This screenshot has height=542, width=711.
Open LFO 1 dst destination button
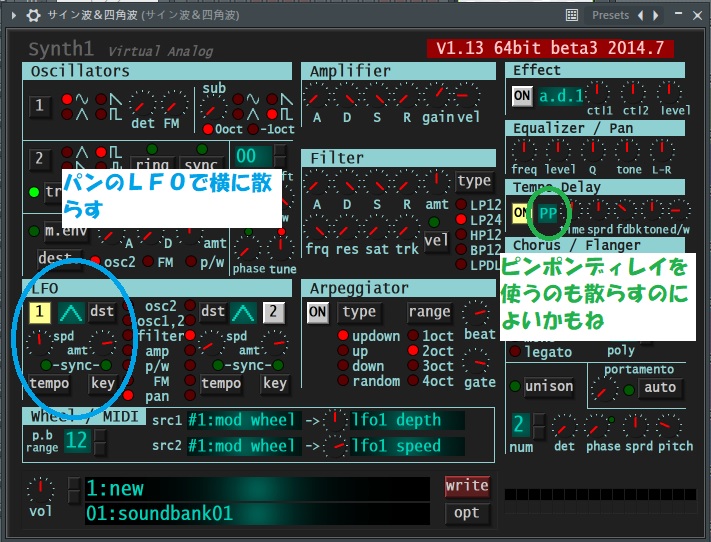coord(102,312)
